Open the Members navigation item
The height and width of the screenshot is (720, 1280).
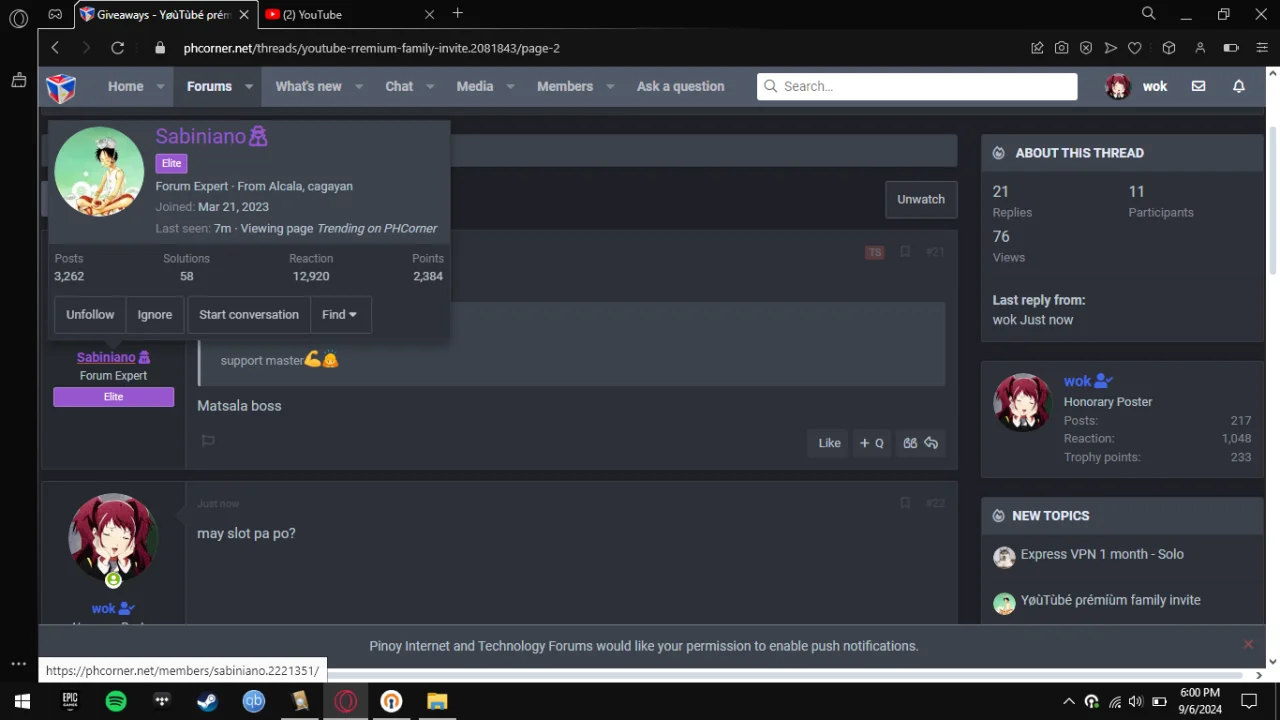point(565,87)
